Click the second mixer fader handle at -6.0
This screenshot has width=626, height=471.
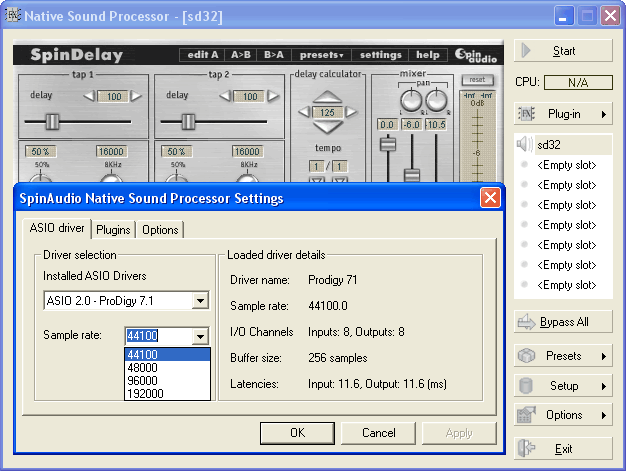pyautogui.click(x=412, y=175)
